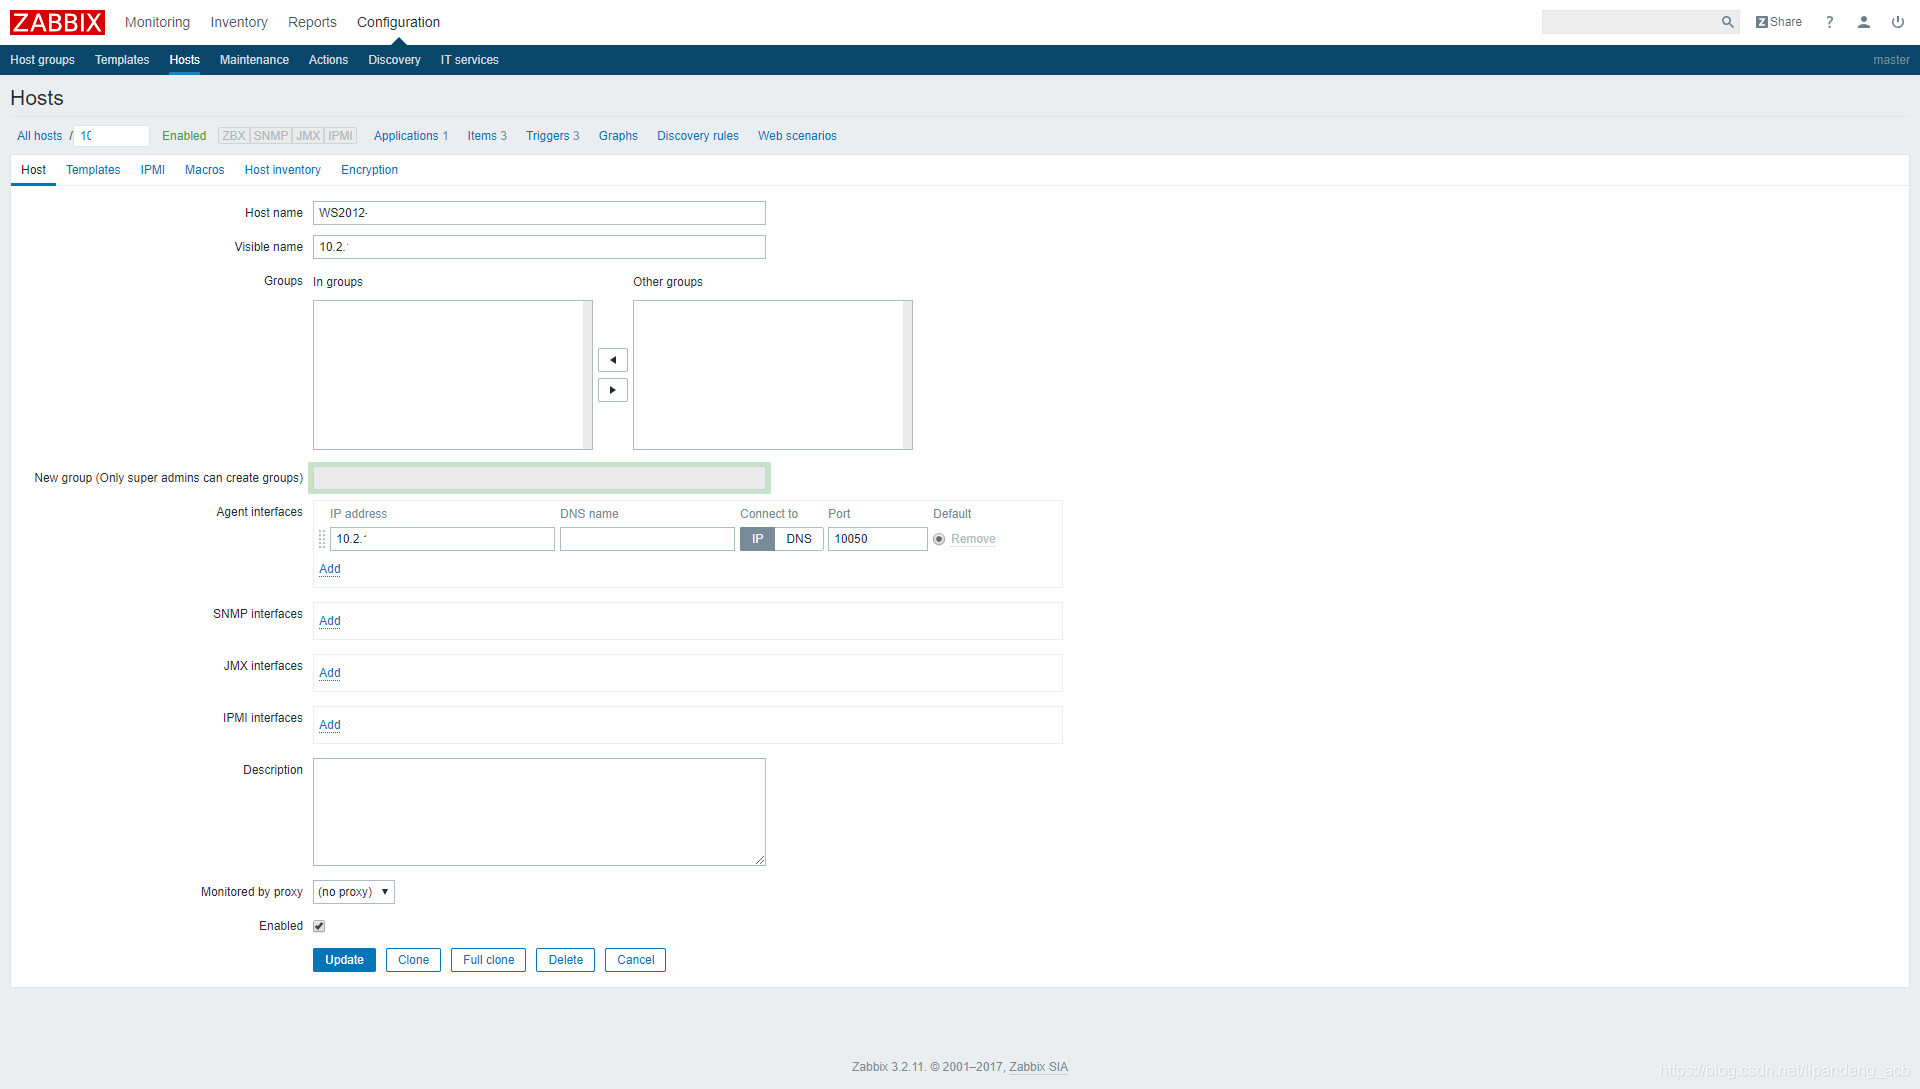
Task: Open the help question mark
Action: pos(1829,22)
